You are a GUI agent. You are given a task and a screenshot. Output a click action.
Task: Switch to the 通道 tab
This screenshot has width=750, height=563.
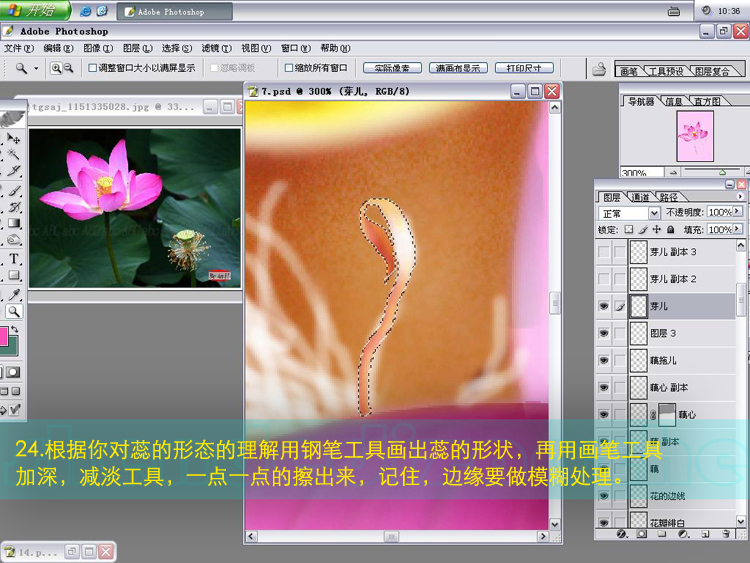[640, 197]
